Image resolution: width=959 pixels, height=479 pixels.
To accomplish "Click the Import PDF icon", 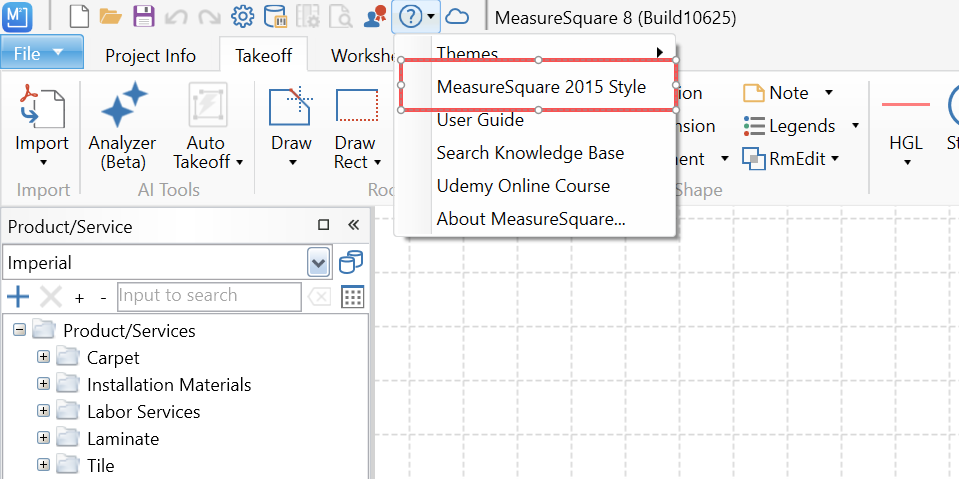I will pyautogui.click(x=42, y=107).
